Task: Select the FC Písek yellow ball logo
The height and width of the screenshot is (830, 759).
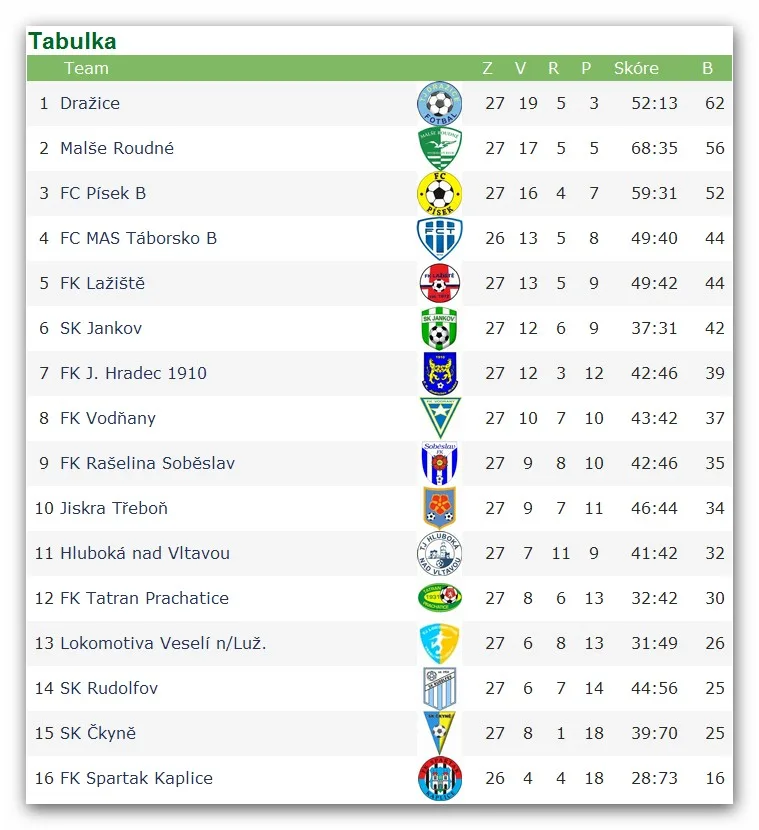Action: [439, 194]
